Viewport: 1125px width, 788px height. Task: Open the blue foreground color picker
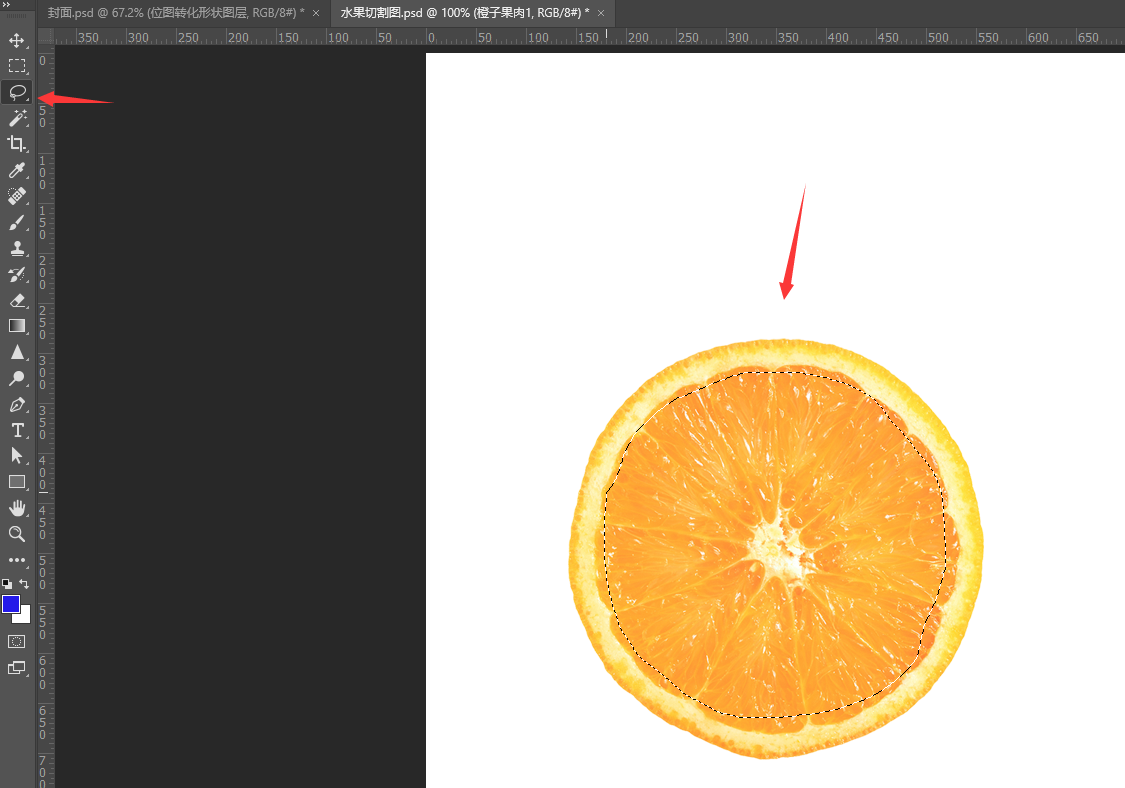point(10,604)
